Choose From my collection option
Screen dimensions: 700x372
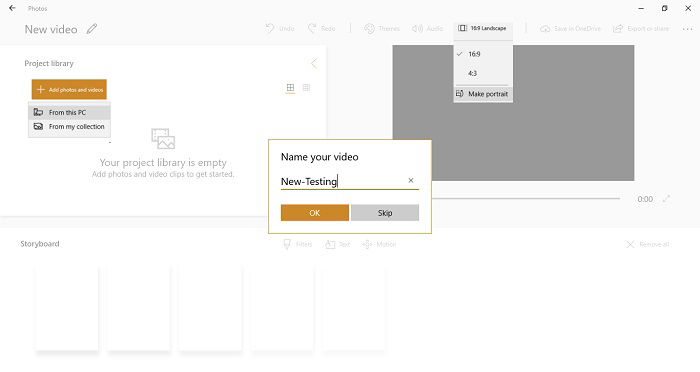point(69,127)
